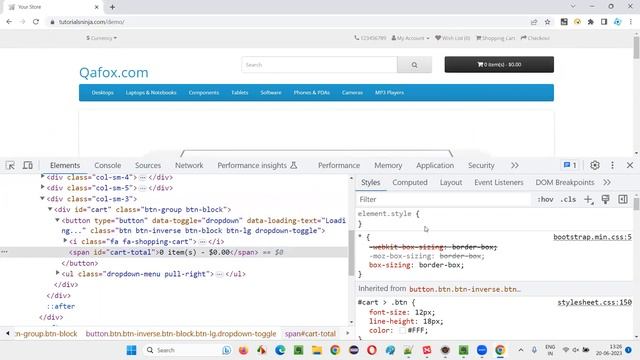Open the Security tab
640x360 pixels.
point(481,165)
